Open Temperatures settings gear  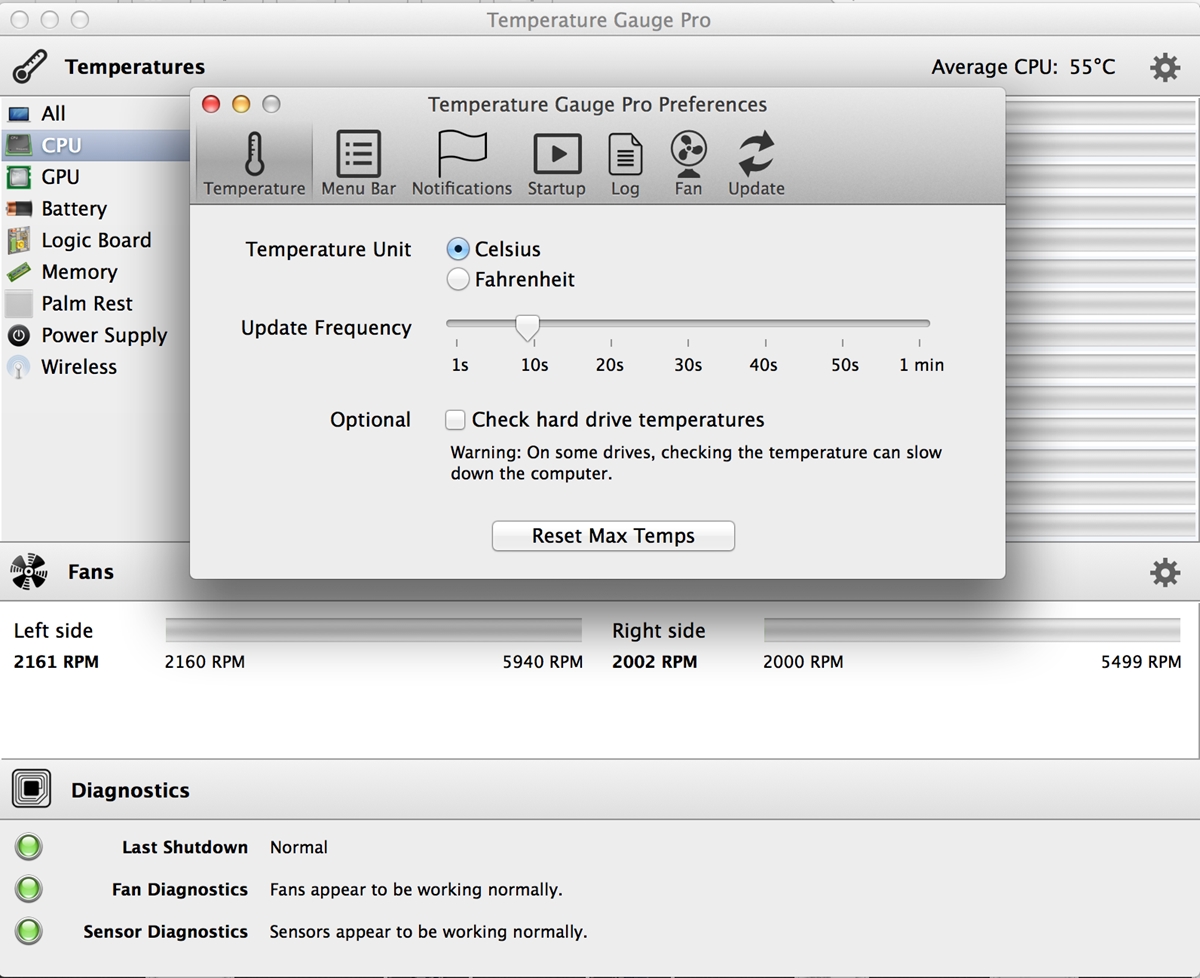coord(1165,68)
